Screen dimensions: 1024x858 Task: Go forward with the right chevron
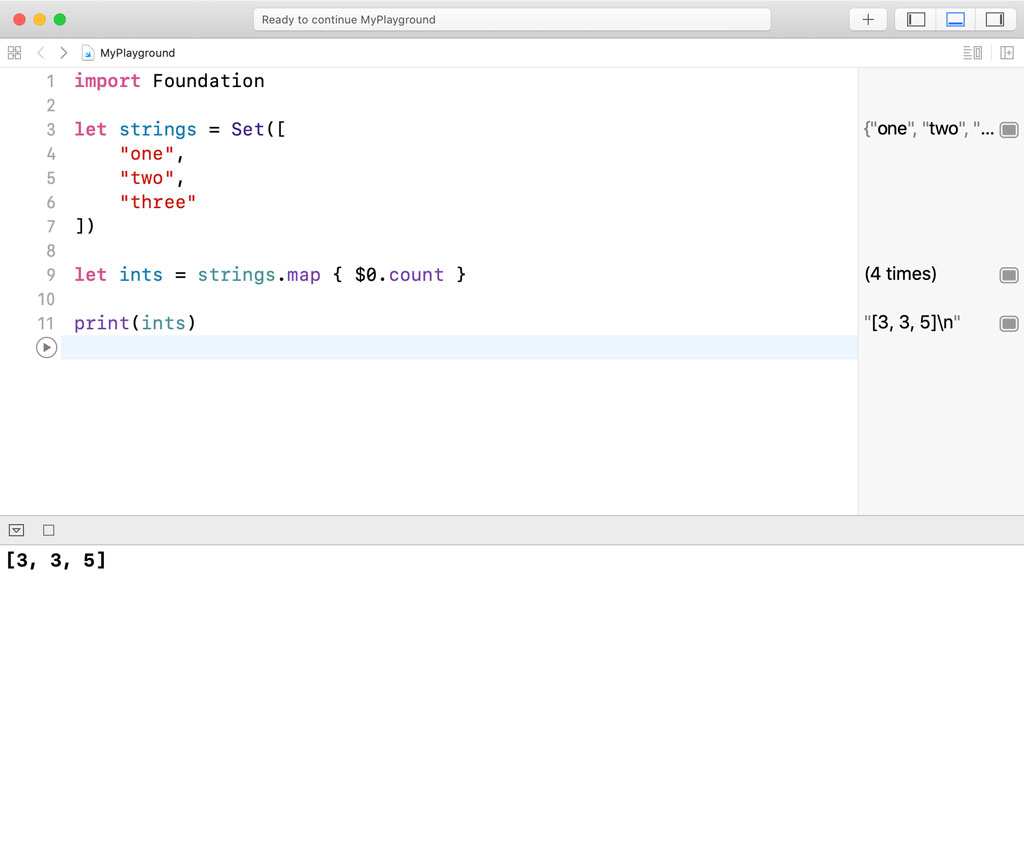[63, 53]
